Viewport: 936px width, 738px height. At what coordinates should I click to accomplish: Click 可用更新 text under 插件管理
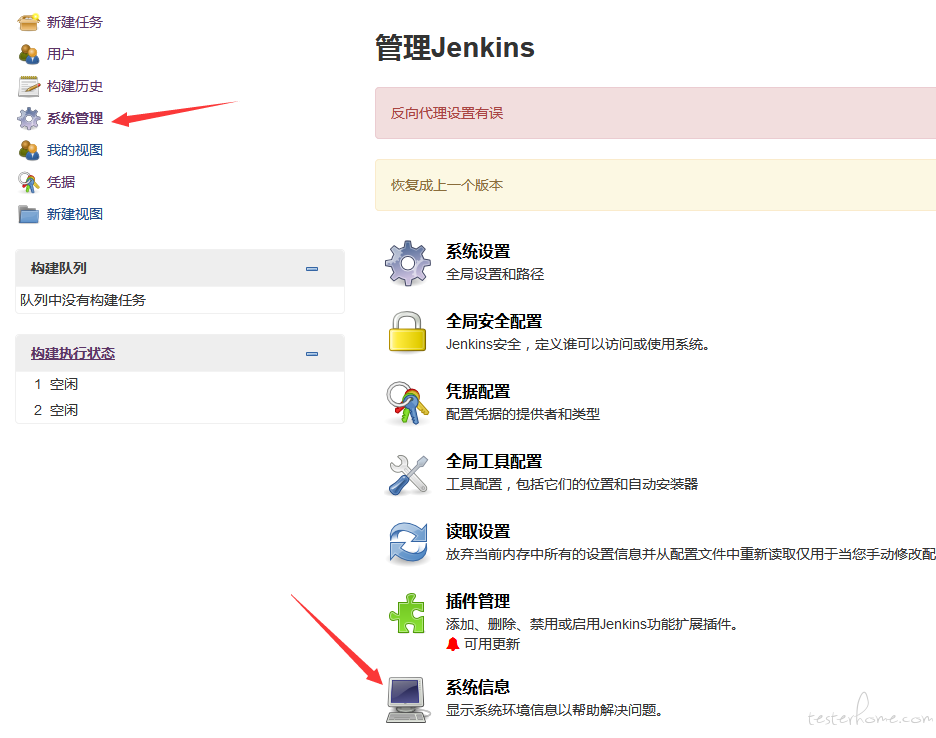(492, 644)
